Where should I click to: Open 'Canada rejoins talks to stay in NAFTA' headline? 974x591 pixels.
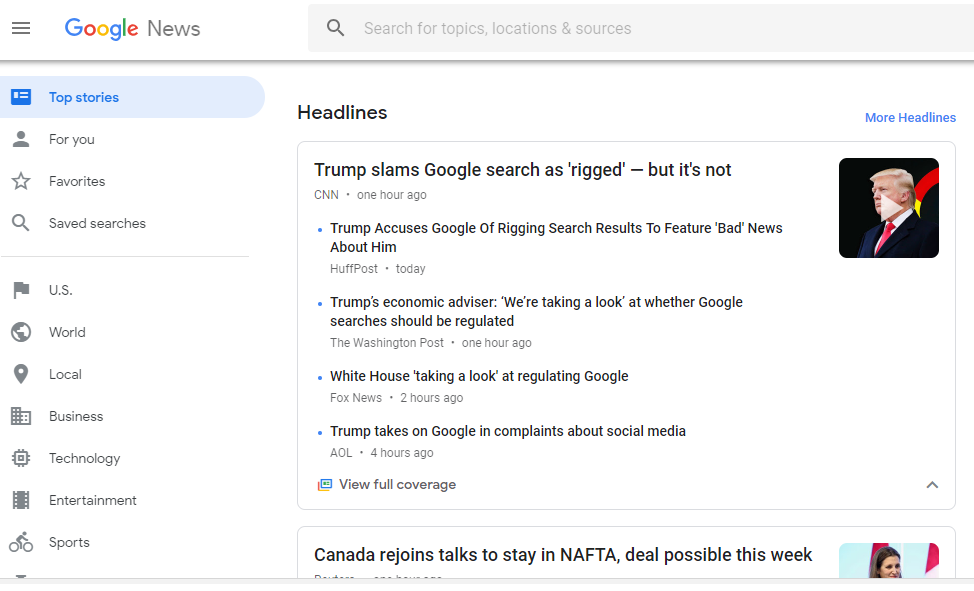coord(563,554)
